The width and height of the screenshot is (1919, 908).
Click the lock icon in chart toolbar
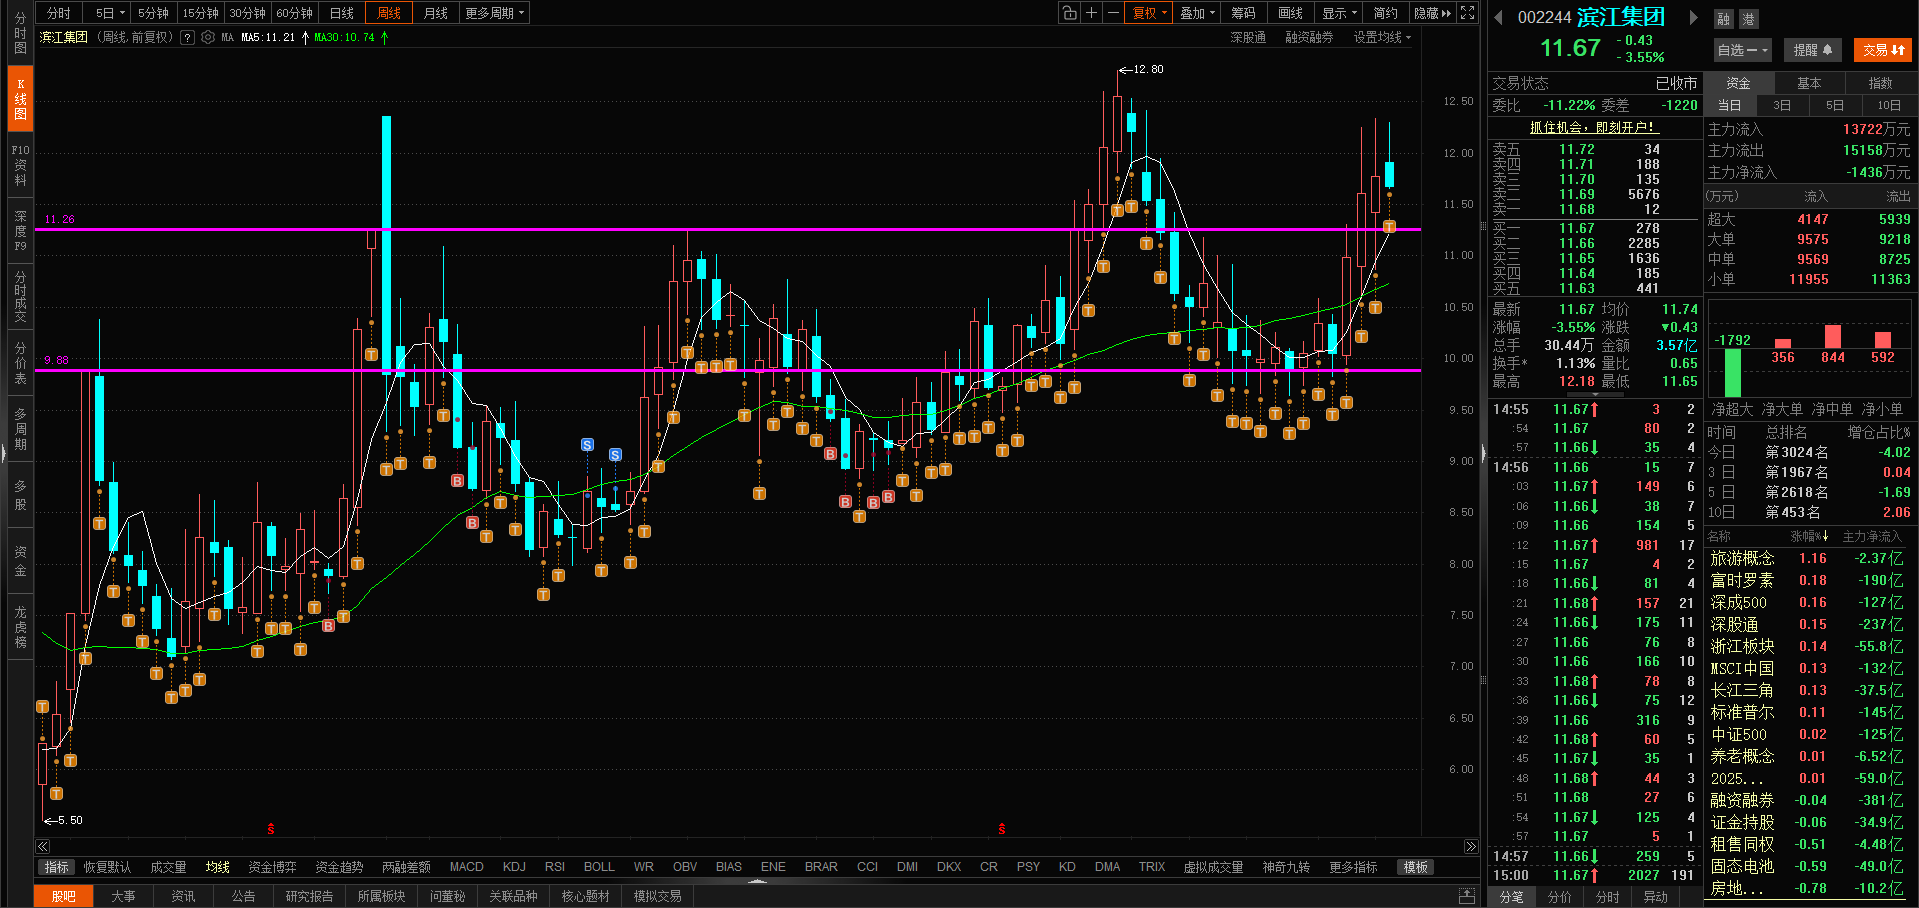[x=1069, y=13]
